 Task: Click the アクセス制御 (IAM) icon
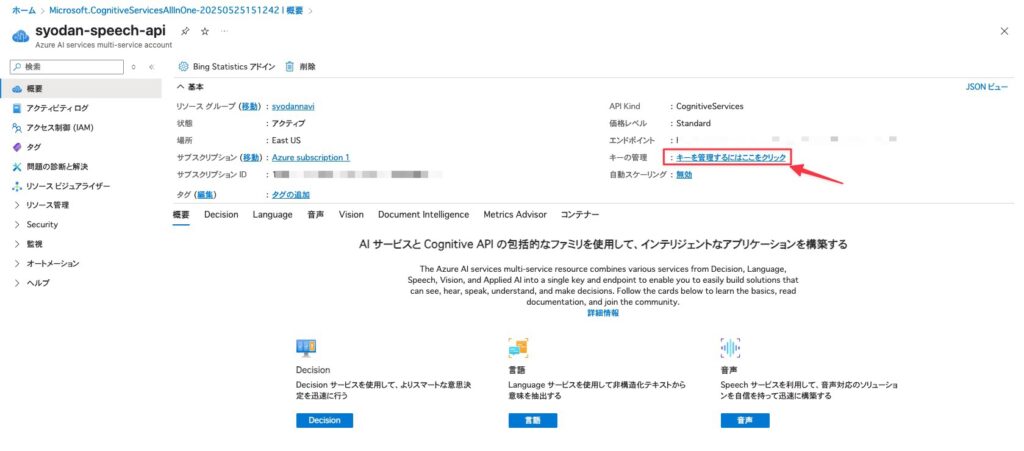pos(17,128)
